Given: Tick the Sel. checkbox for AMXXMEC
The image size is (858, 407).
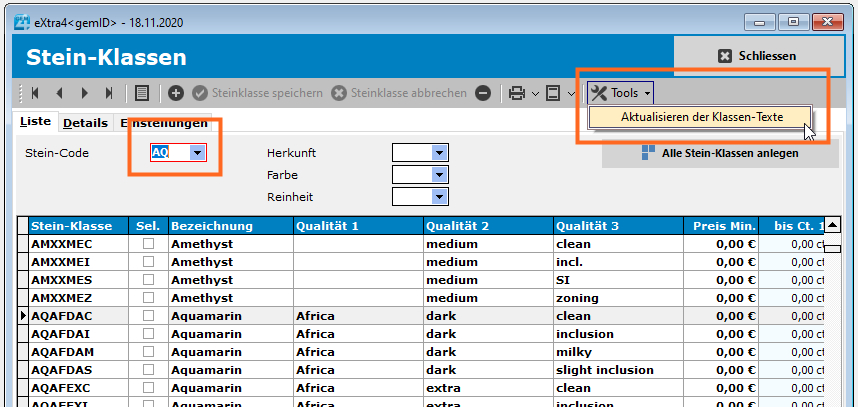Looking at the screenshot, I should [148, 244].
